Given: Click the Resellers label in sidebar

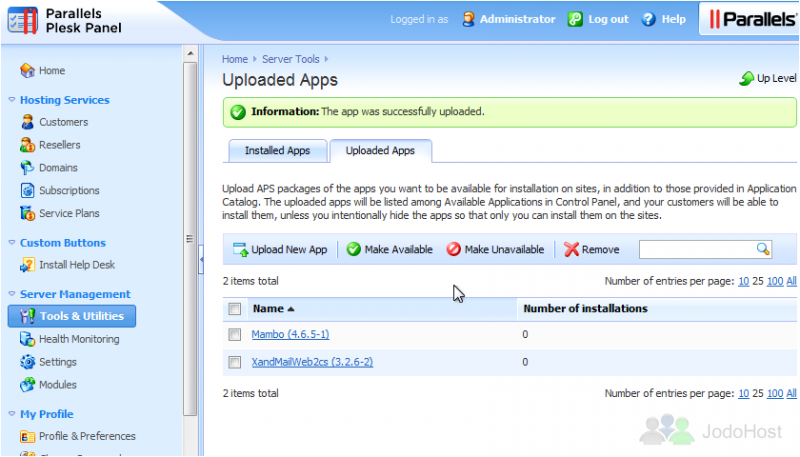Looking at the screenshot, I should coord(60,145).
